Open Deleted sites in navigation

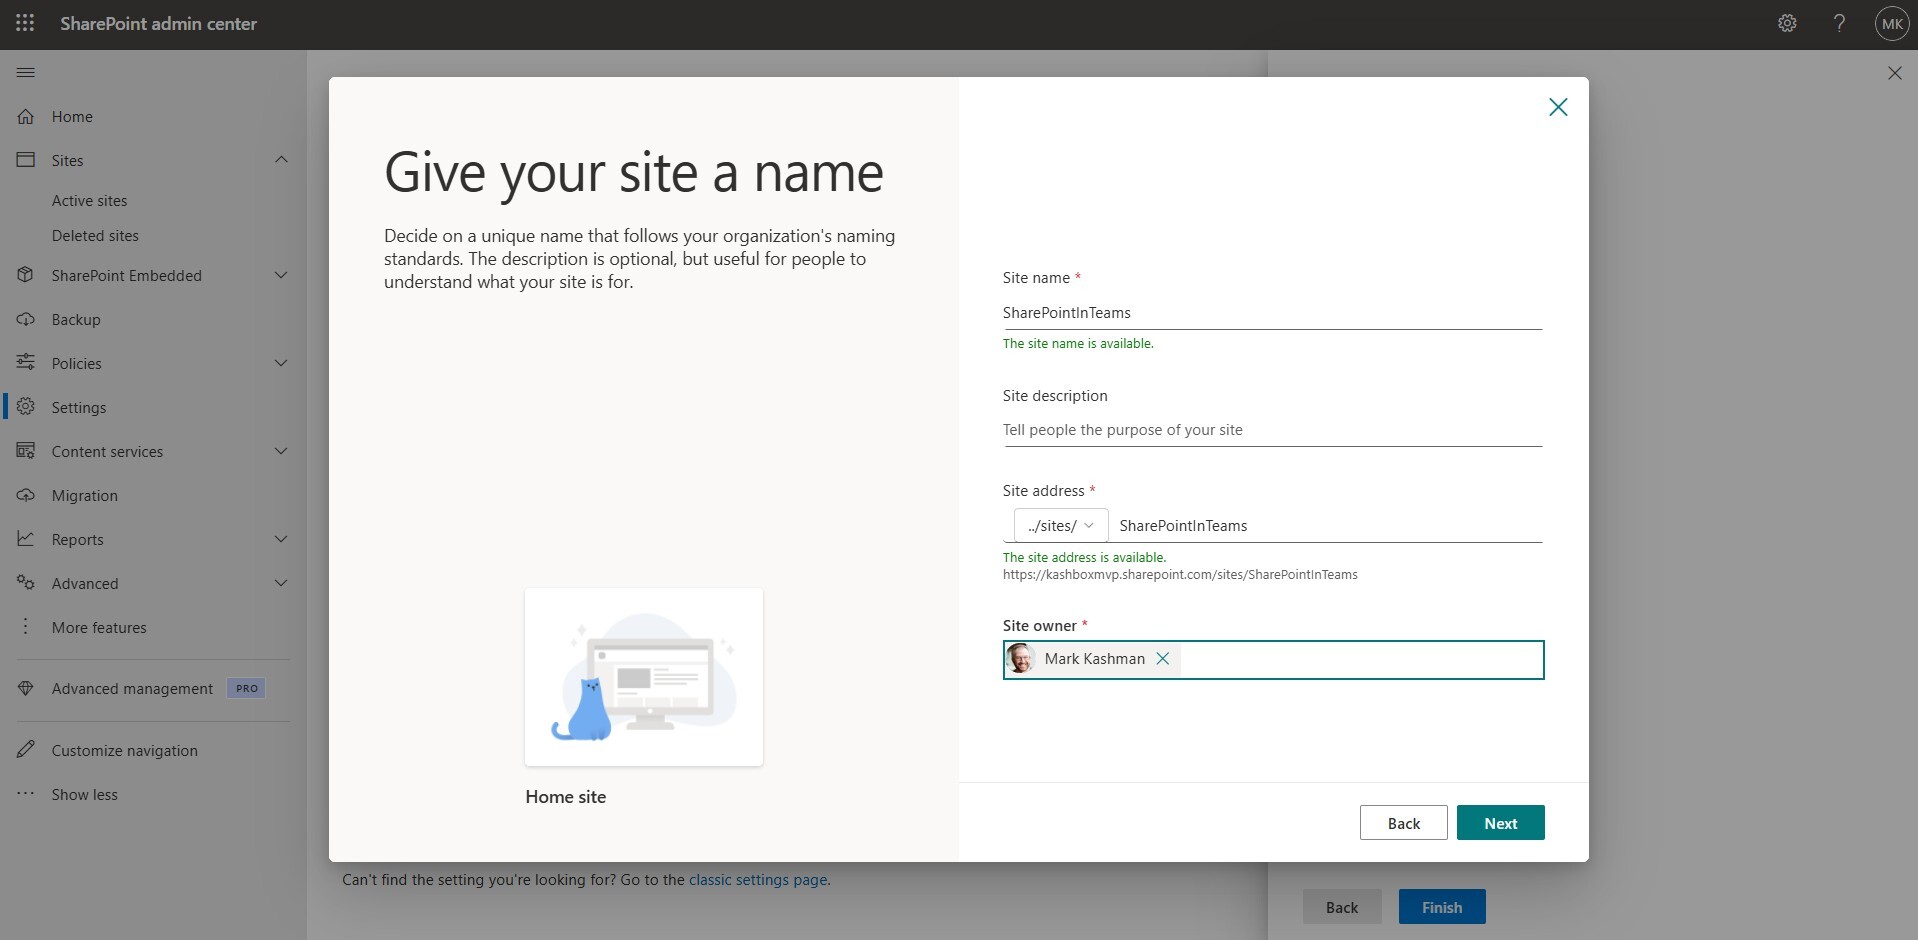pos(95,235)
